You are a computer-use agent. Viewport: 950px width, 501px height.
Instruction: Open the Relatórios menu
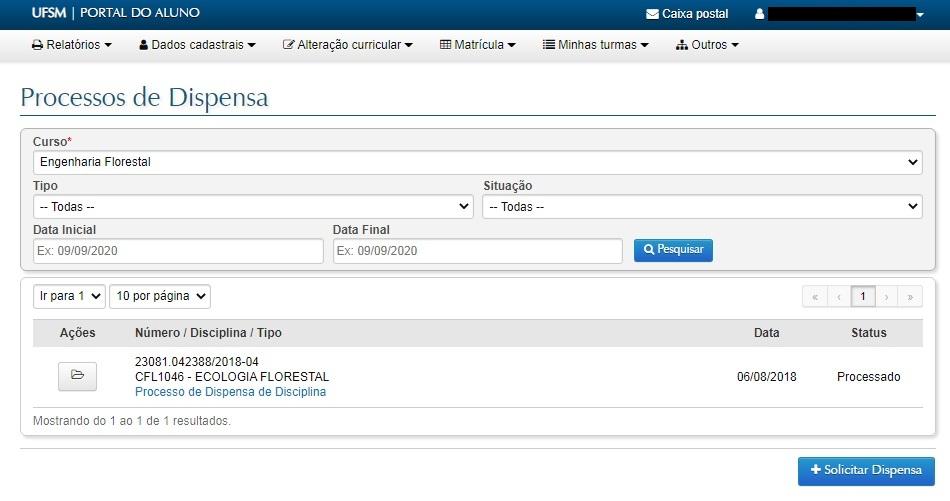72,45
